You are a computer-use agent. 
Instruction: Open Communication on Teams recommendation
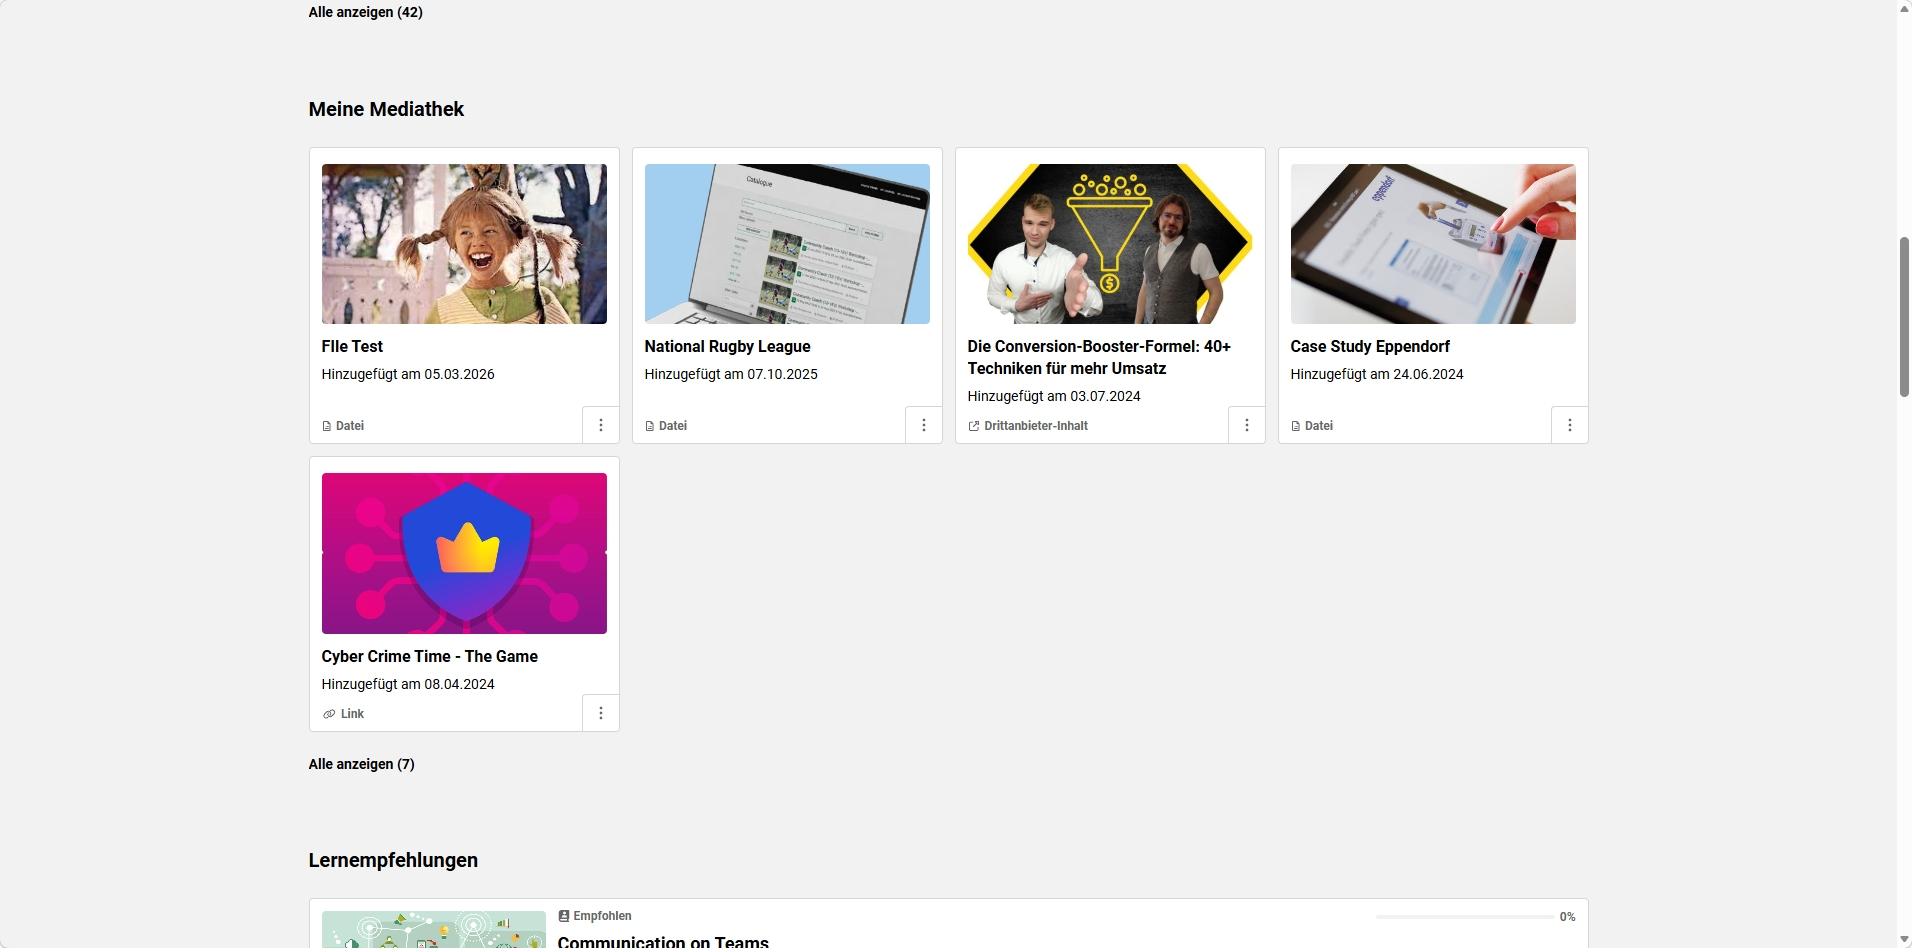pyautogui.click(x=663, y=941)
